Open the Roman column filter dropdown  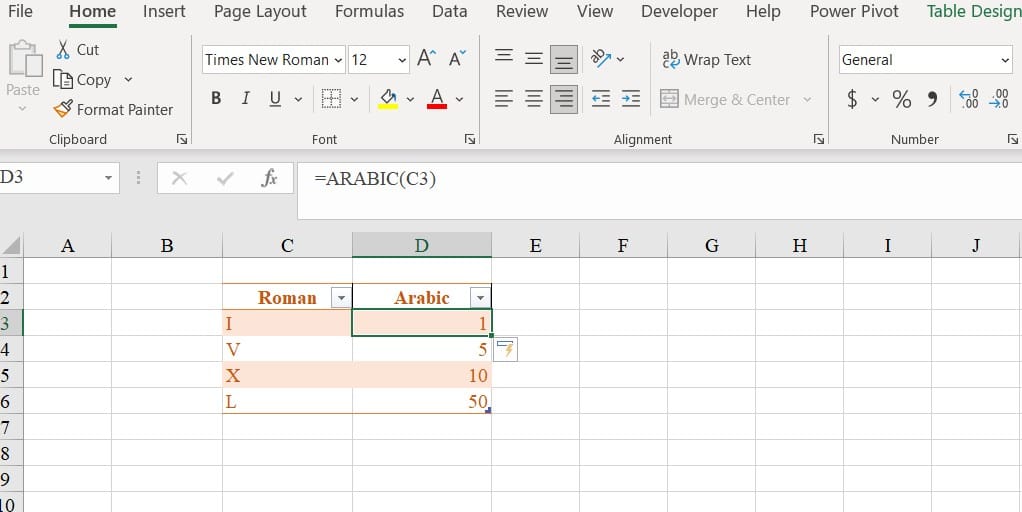[341, 298]
